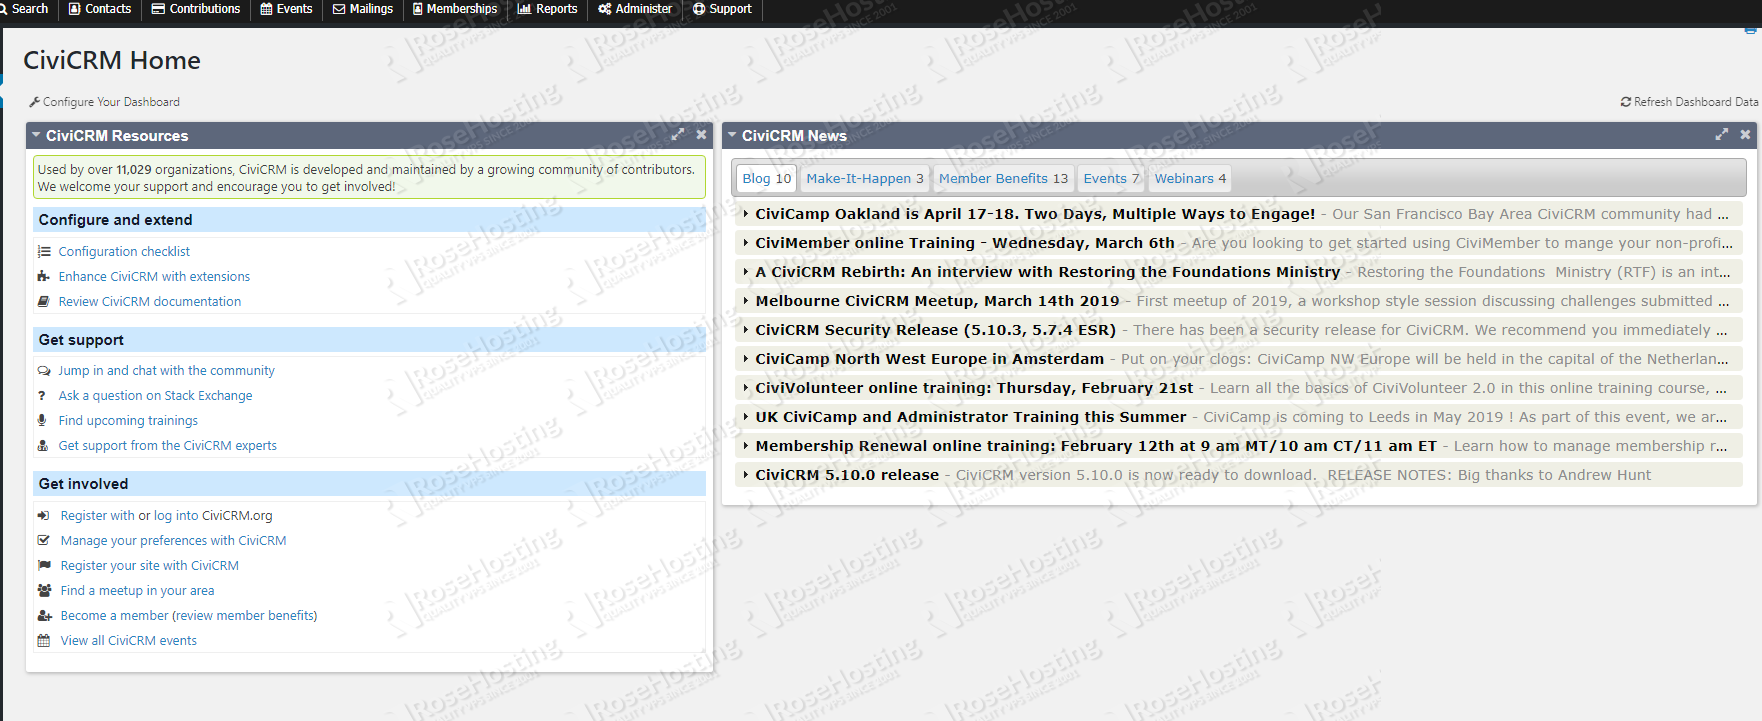Switch to the Make-It-Happen tab
The height and width of the screenshot is (721, 1762).
click(865, 178)
